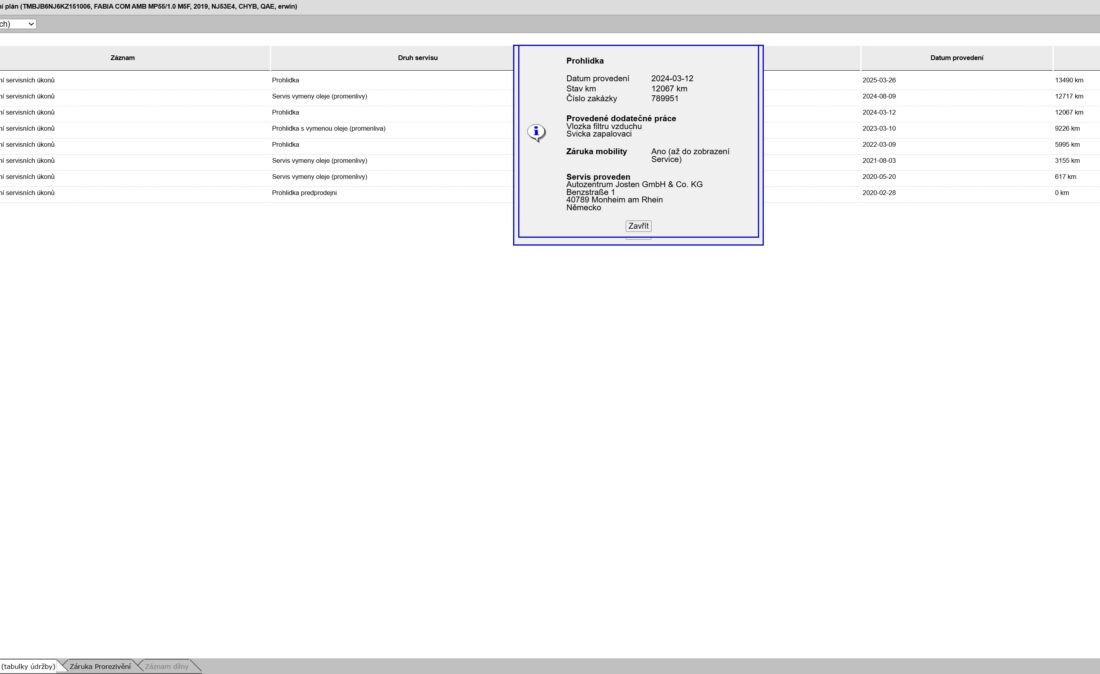Click the 40789 Monheim am Rhein line

[615, 200]
